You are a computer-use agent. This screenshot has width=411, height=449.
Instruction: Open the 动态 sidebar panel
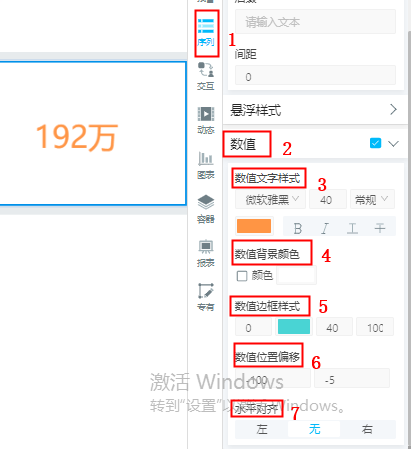[206, 120]
